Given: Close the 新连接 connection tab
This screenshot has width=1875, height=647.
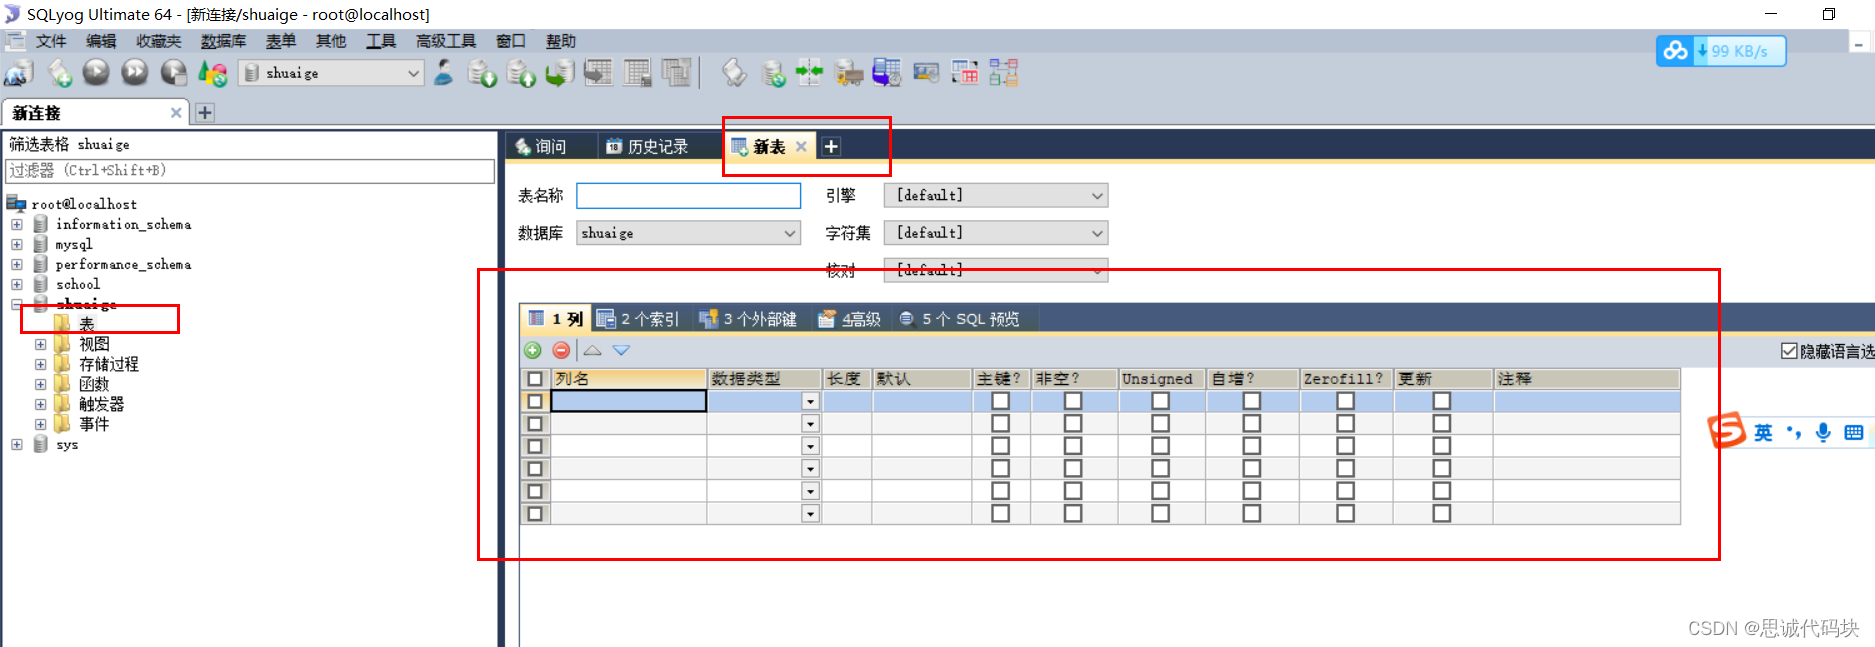Looking at the screenshot, I should point(176,112).
